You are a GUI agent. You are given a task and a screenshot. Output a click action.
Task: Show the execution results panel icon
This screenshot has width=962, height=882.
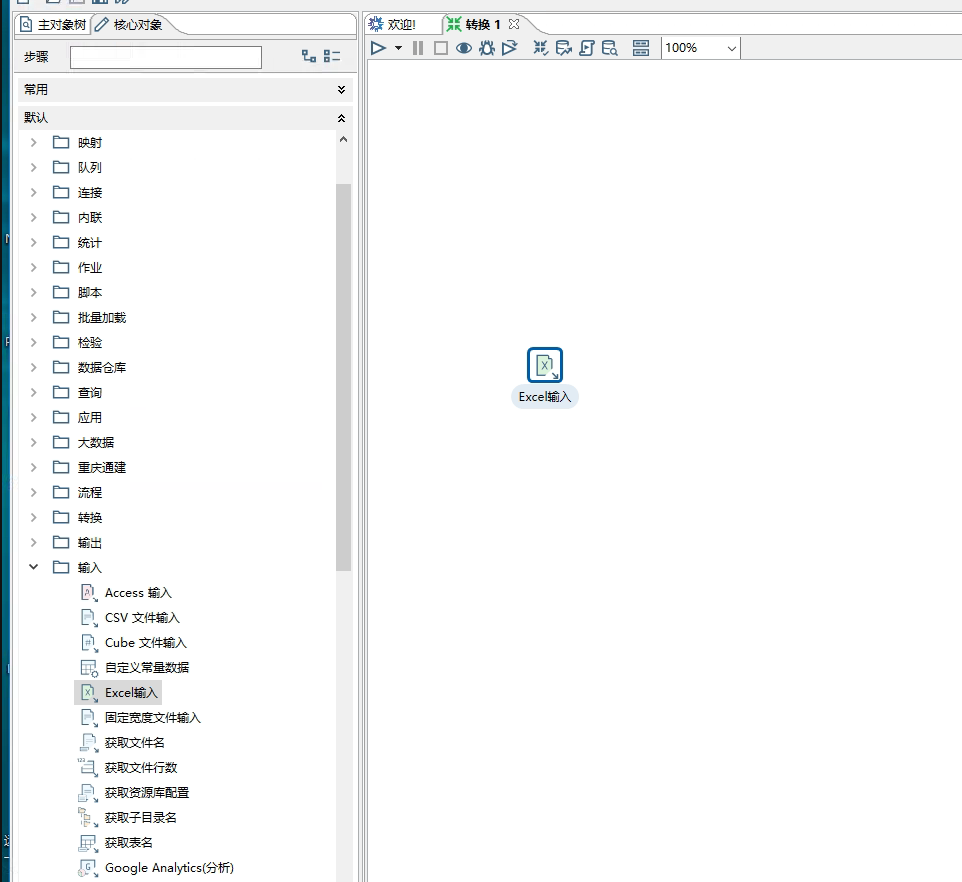[x=641, y=48]
